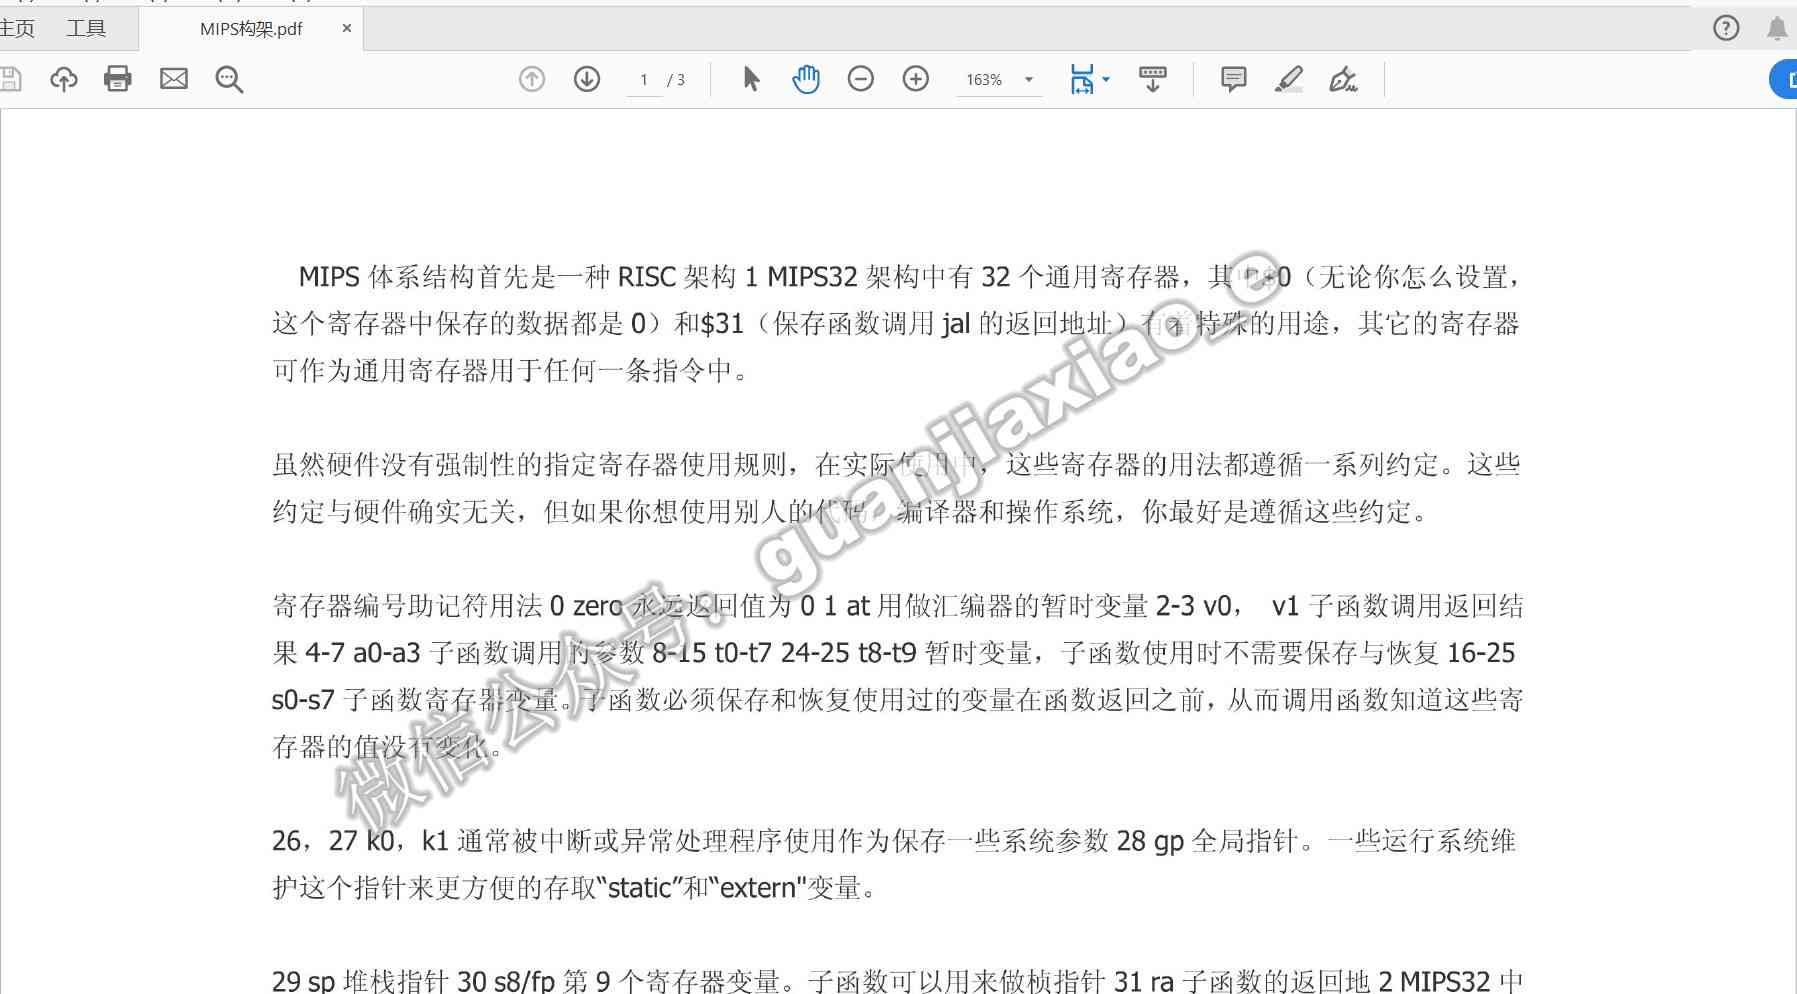View notifications bell icon
This screenshot has height=994, width=1797.
coord(1777,28)
